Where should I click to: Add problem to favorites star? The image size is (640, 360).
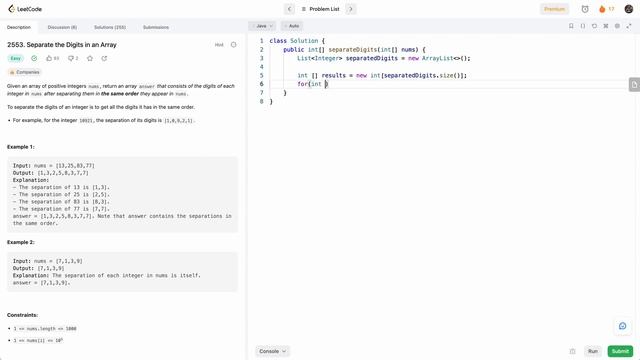[x=90, y=58]
